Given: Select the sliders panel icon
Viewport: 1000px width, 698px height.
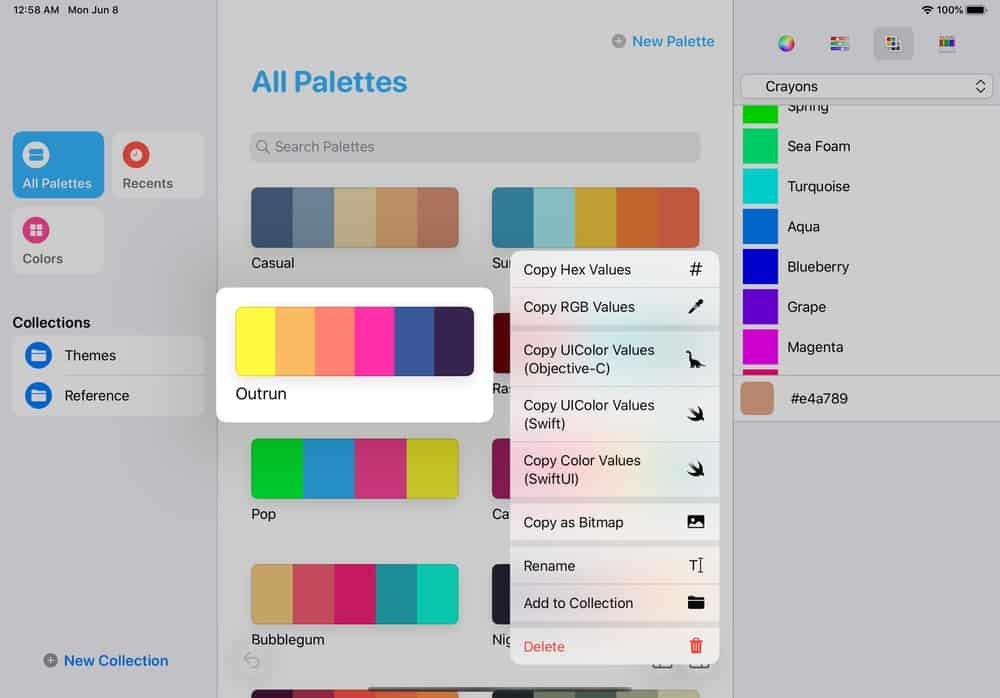Looking at the screenshot, I should [839, 43].
